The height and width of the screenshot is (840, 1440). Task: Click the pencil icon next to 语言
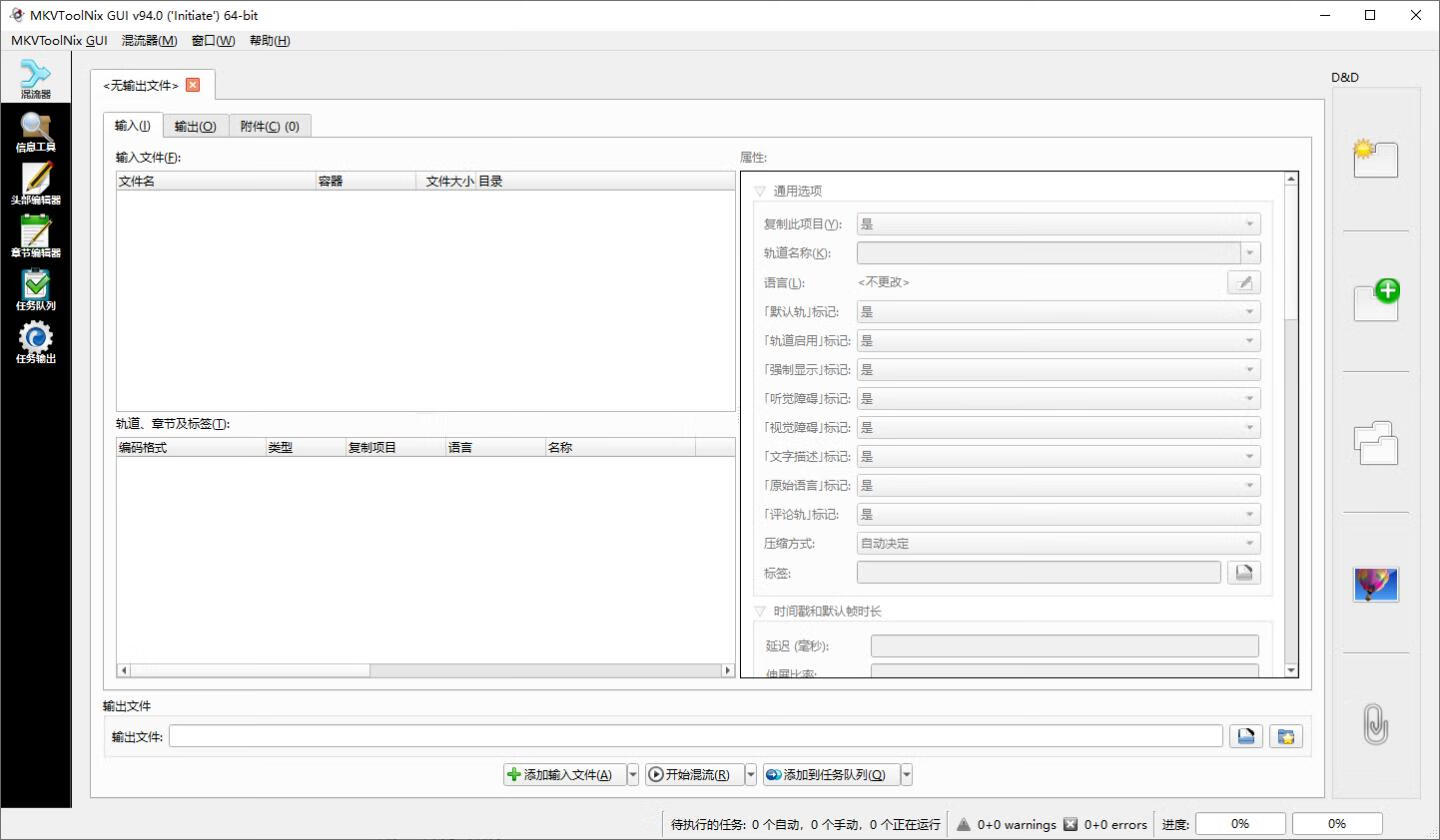pyautogui.click(x=1243, y=282)
